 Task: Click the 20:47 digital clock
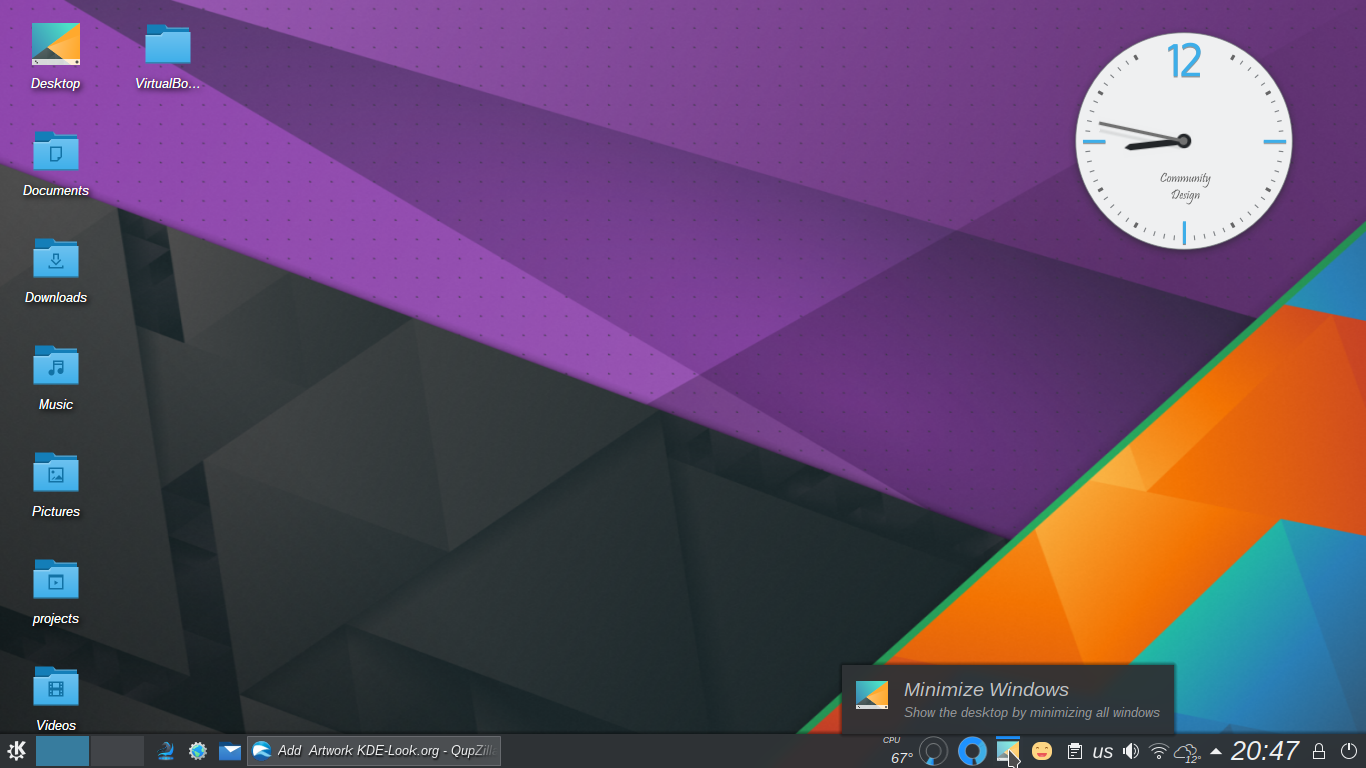click(x=1265, y=751)
